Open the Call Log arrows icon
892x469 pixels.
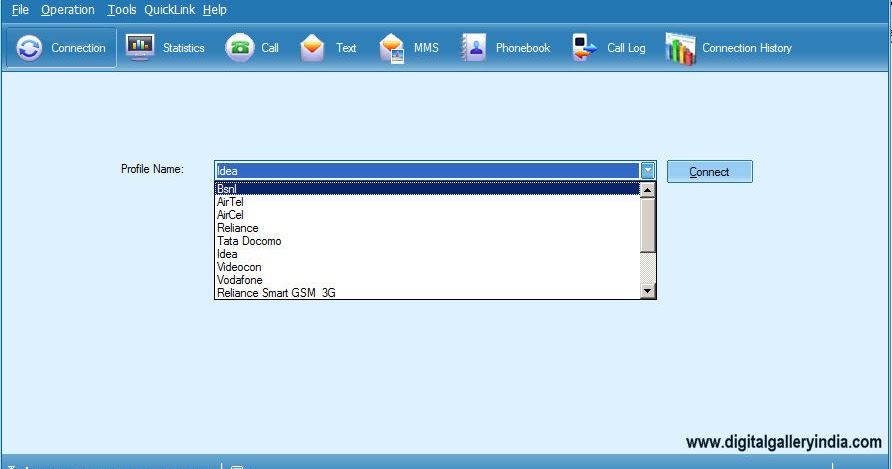(x=584, y=48)
